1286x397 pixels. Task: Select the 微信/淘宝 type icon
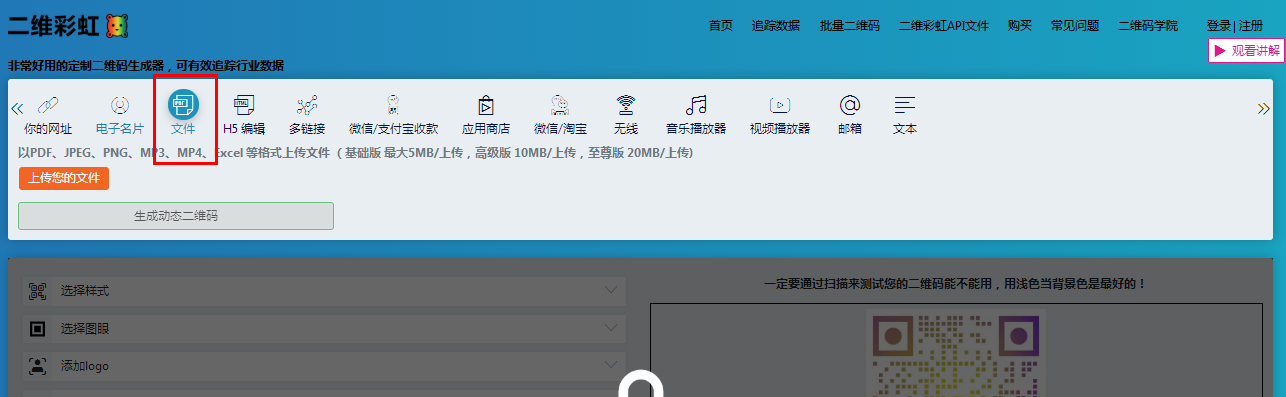click(x=560, y=104)
